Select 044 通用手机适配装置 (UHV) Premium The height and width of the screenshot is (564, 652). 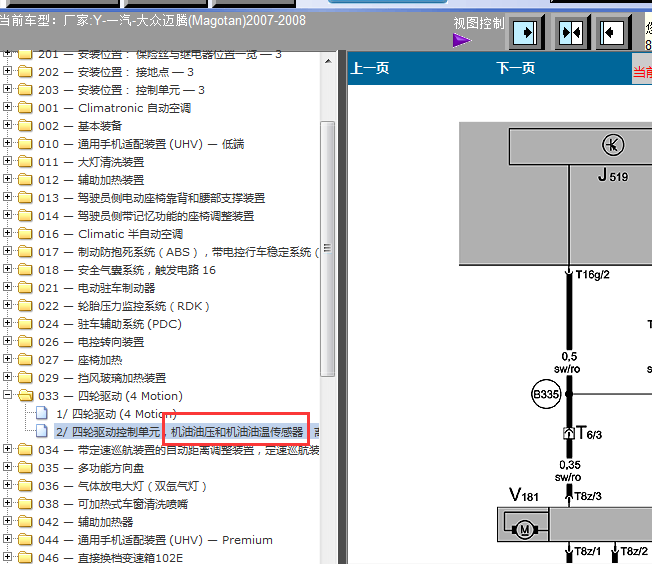tap(155, 540)
